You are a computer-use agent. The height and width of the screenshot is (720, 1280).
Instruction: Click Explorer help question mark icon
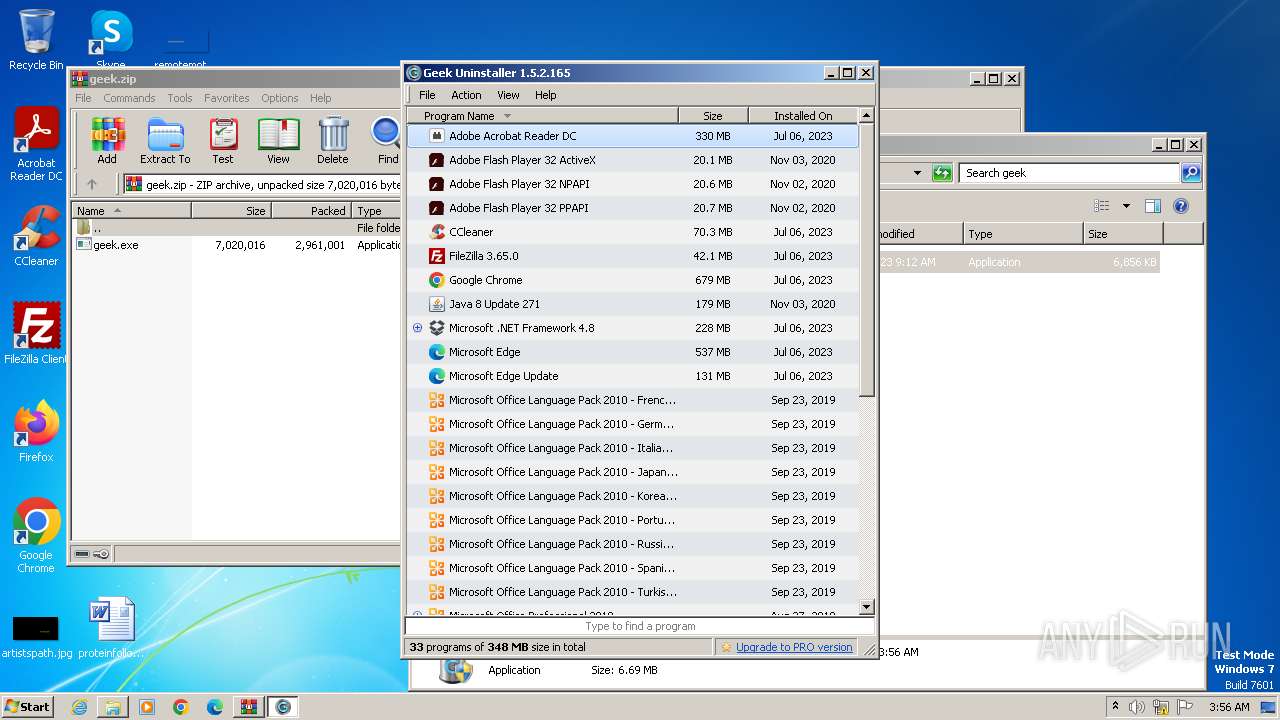[1181, 206]
